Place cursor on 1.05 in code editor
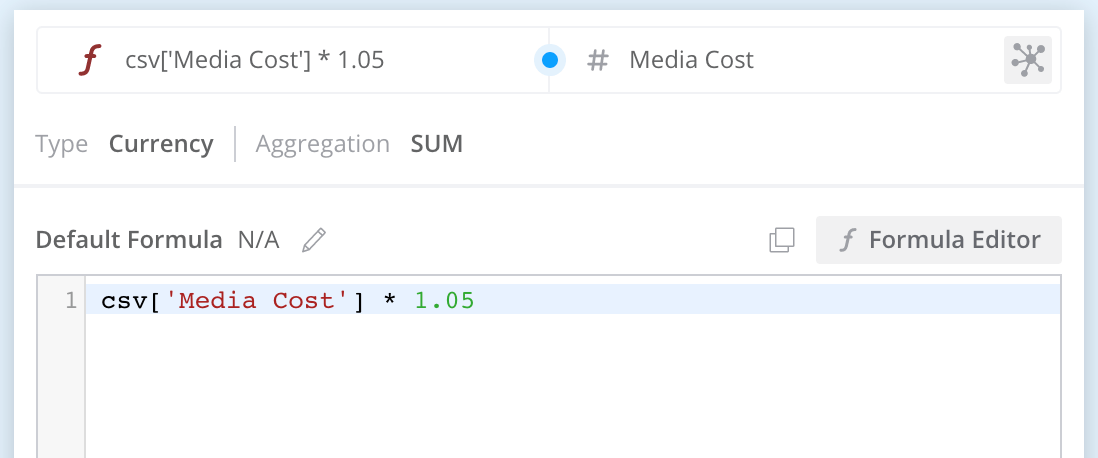The width and height of the screenshot is (1098, 458). pos(444,300)
